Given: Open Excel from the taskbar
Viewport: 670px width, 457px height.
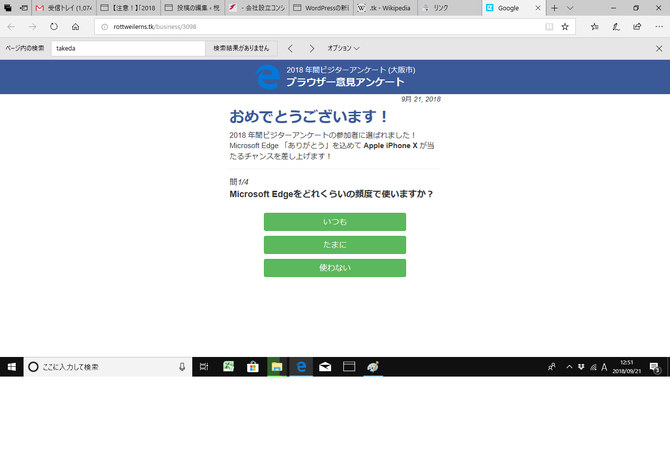Looking at the screenshot, I should click(x=228, y=367).
